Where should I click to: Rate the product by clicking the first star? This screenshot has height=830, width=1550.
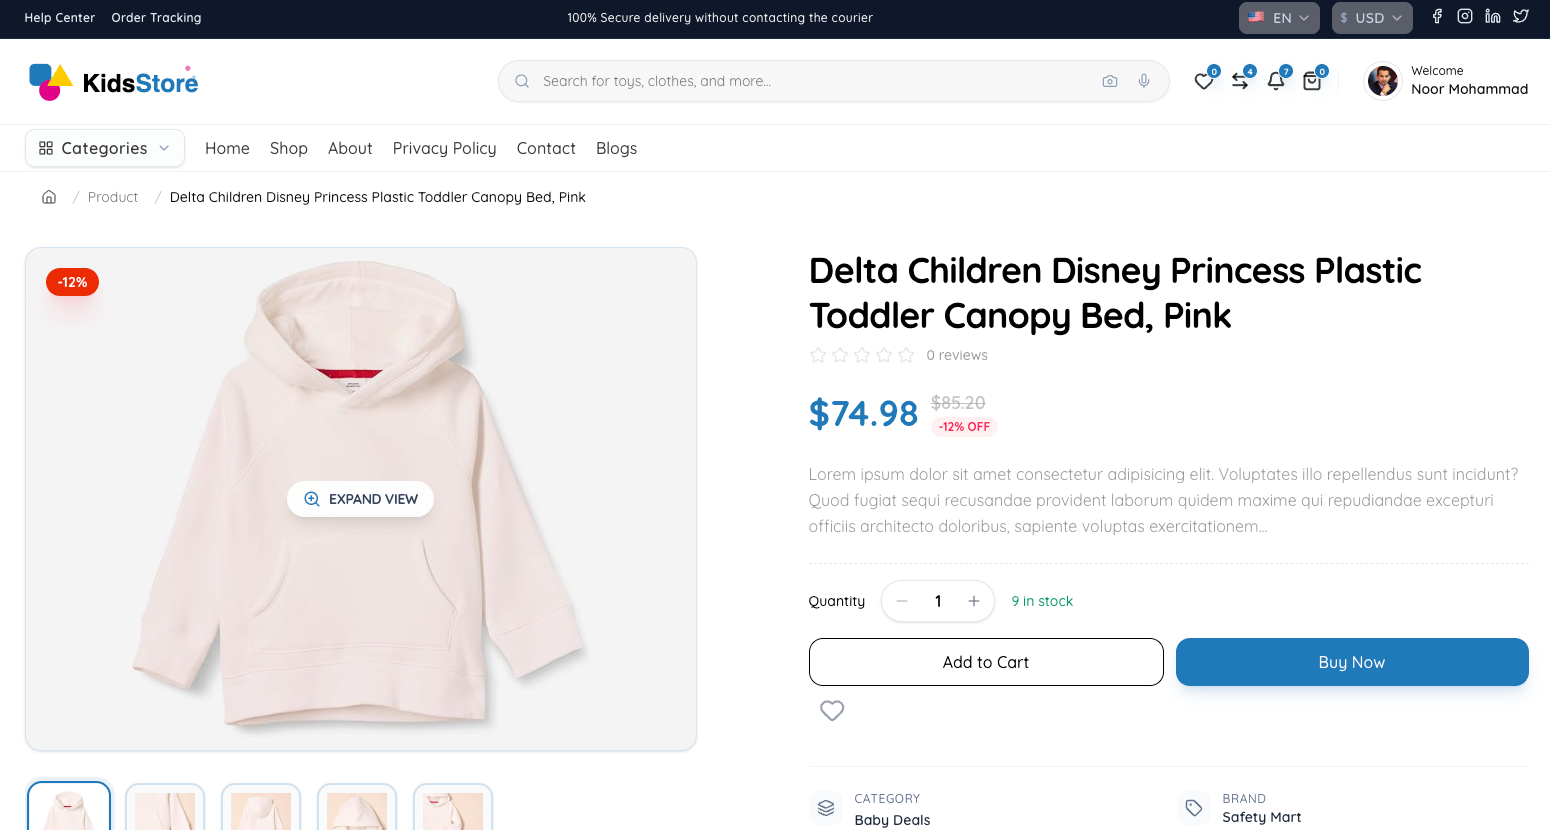[x=817, y=354]
